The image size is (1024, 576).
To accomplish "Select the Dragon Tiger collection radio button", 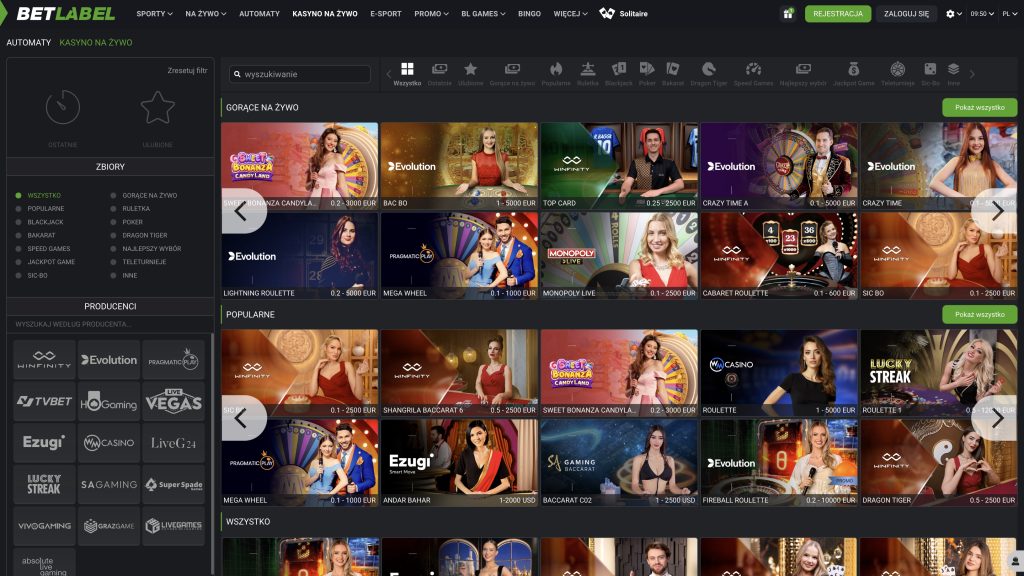I will point(113,235).
